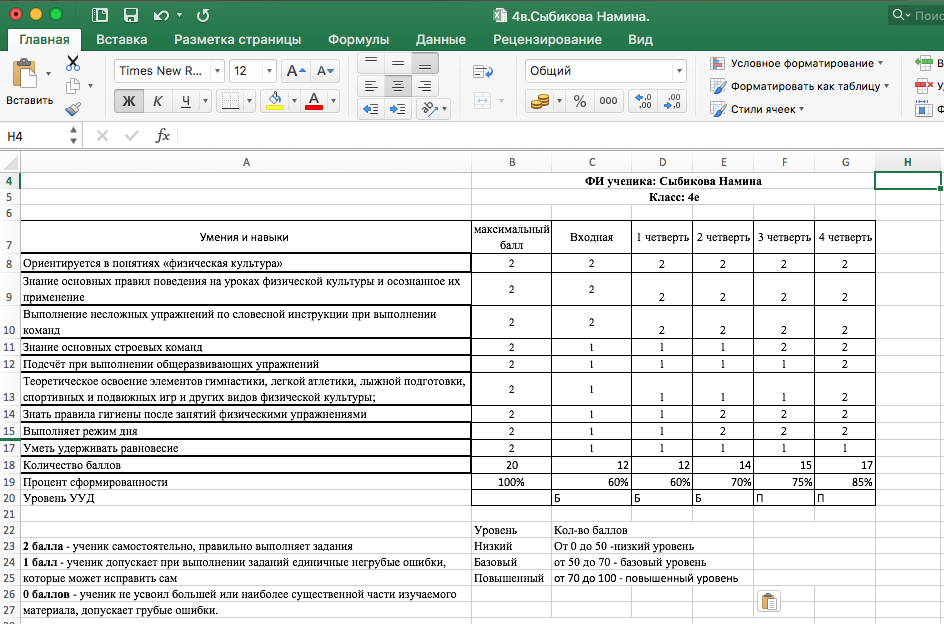Screen dimensions: 944x624
Task: Open the Times New Roman font dropdown
Action: click(217, 71)
